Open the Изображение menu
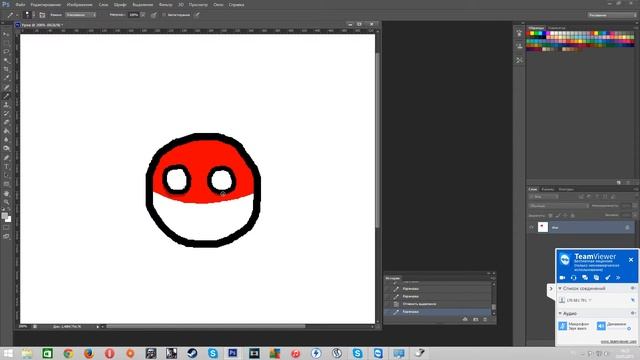This screenshot has height=360, width=640. click(x=79, y=4)
